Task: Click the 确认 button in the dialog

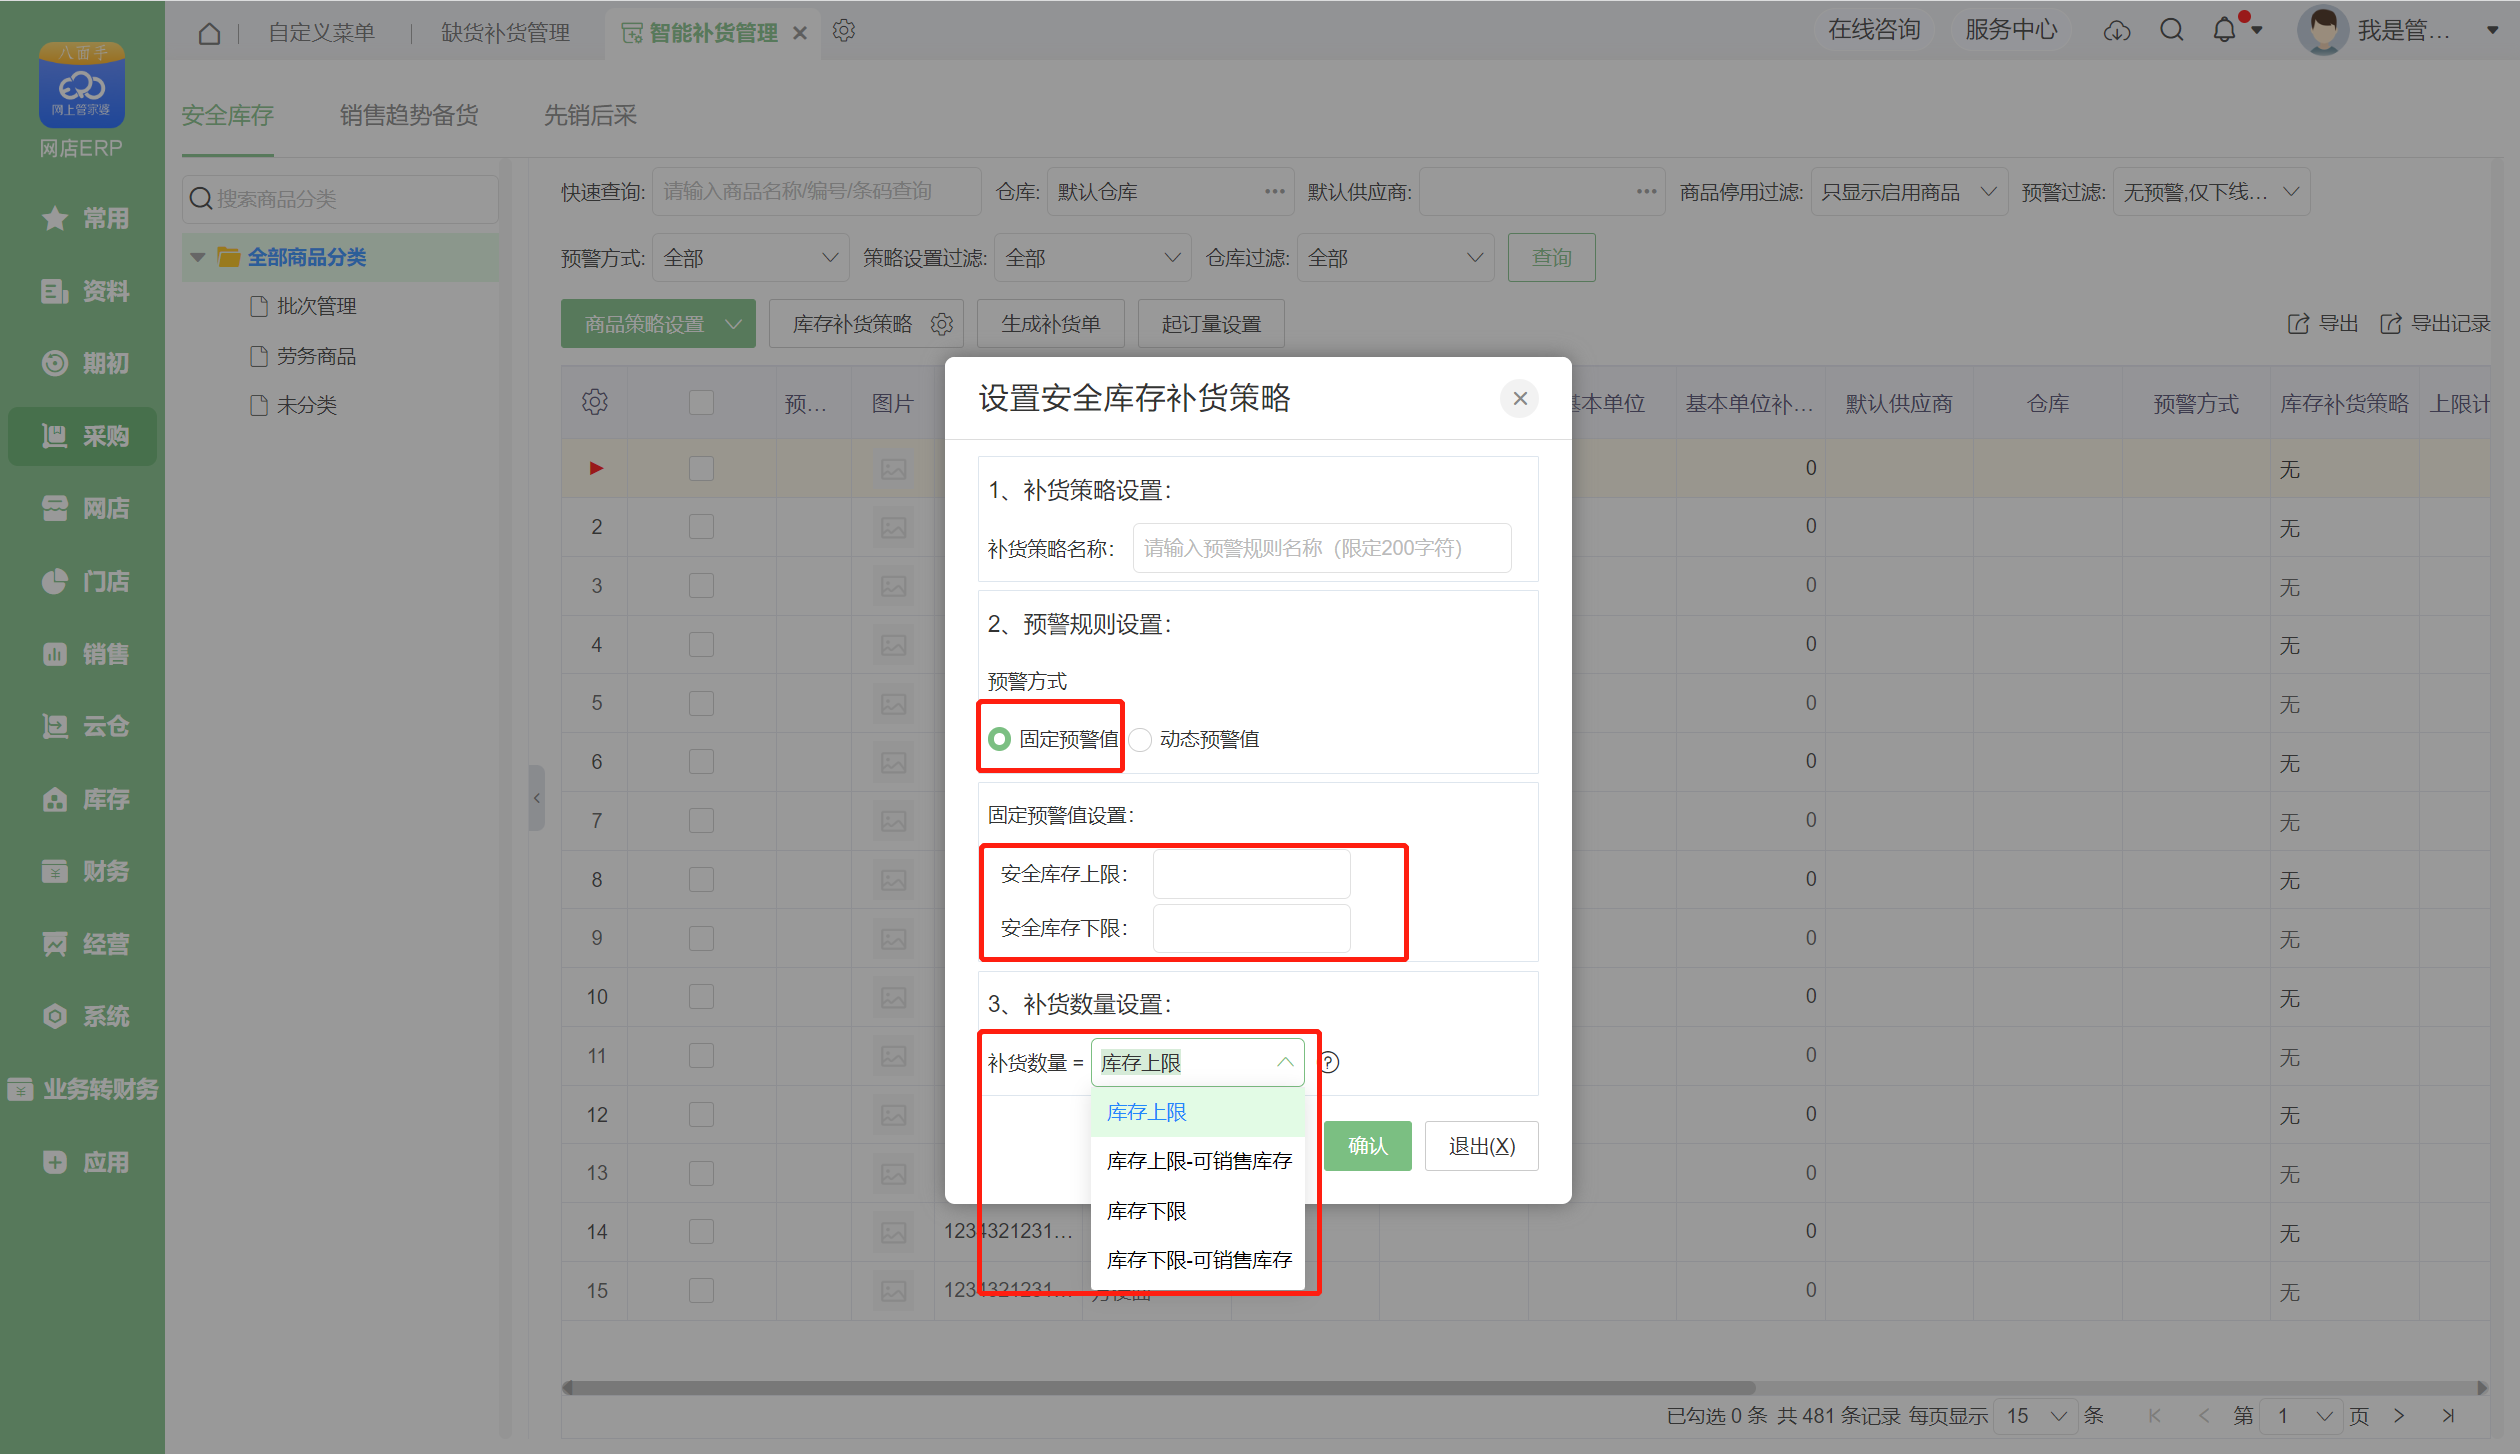Action: [1367, 1146]
